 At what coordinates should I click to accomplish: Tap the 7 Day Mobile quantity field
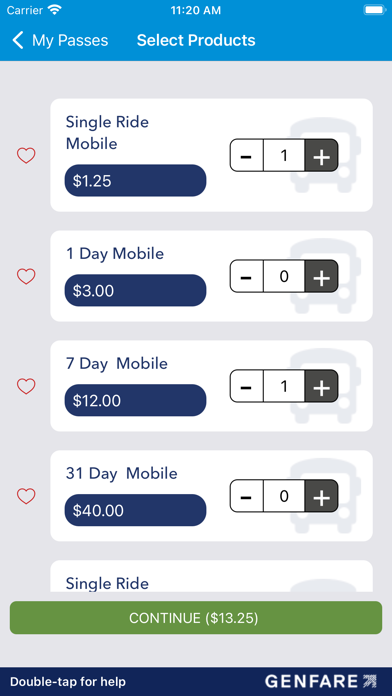(284, 386)
